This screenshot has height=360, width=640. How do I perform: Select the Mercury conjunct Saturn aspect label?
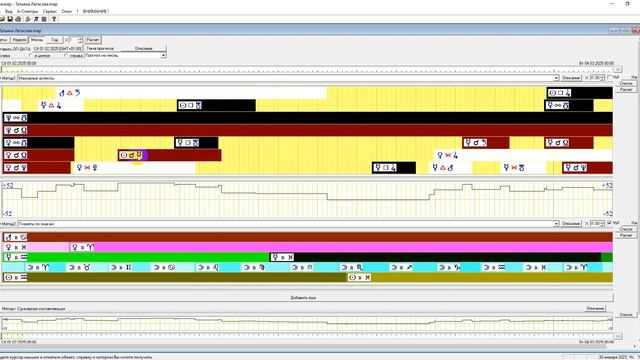(476, 143)
